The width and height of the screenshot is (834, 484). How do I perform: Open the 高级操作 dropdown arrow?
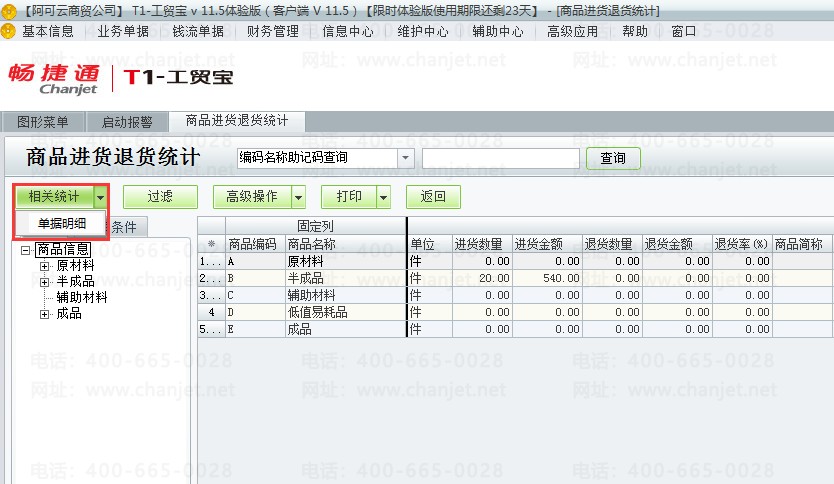(x=299, y=197)
